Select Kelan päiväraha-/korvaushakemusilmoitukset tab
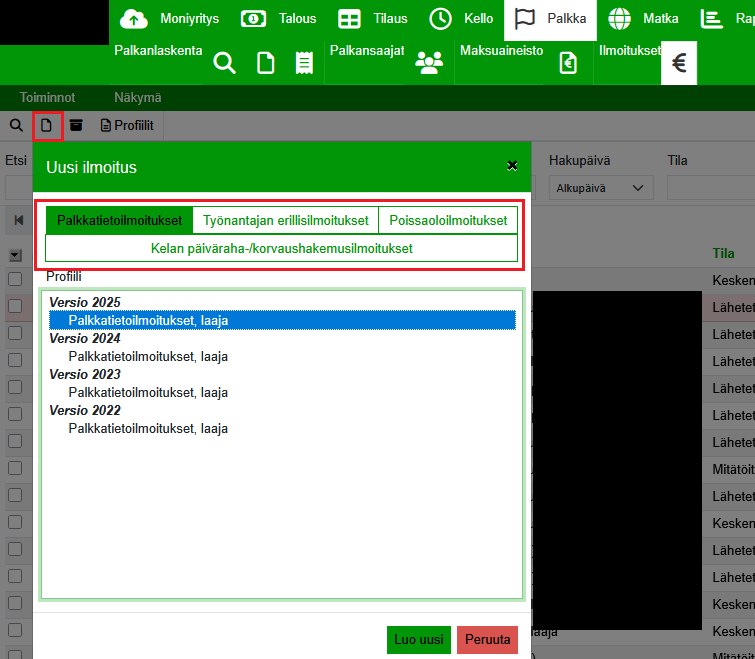Image resolution: width=755 pixels, height=659 pixels. click(x=281, y=248)
